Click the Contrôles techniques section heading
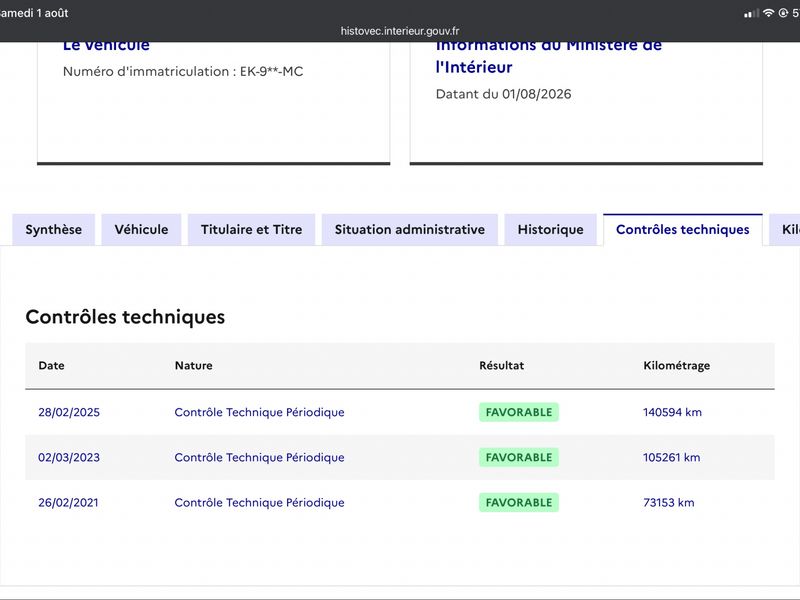This screenshot has width=800, height=600. 125,317
